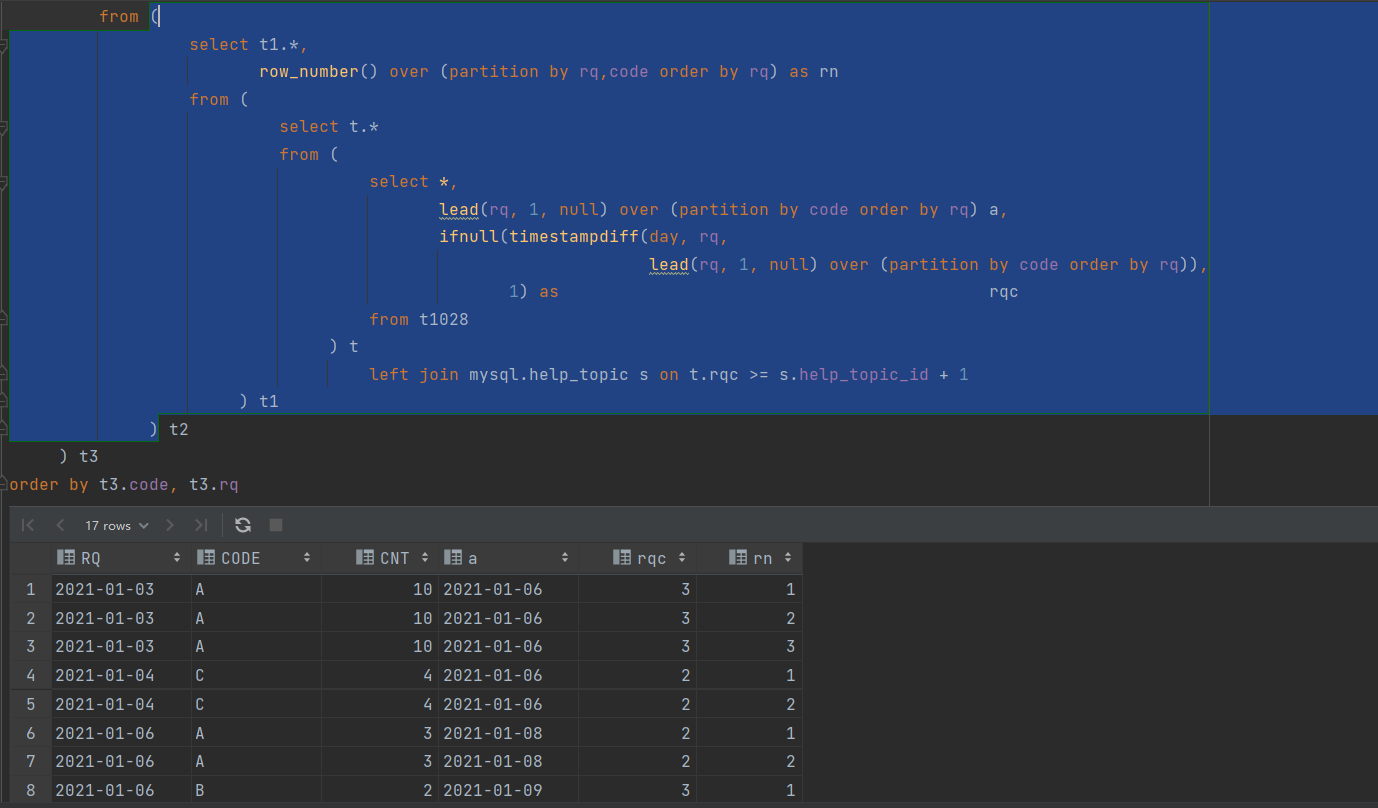The width and height of the screenshot is (1378, 808).
Task: Go to previous page of results
Action: [x=61, y=525]
